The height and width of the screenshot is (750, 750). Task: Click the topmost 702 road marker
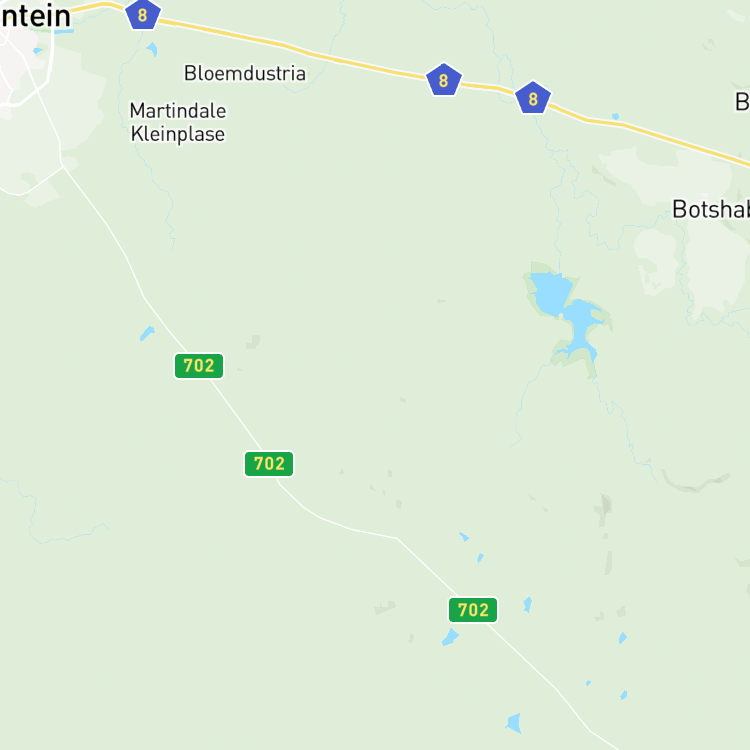pyautogui.click(x=199, y=366)
